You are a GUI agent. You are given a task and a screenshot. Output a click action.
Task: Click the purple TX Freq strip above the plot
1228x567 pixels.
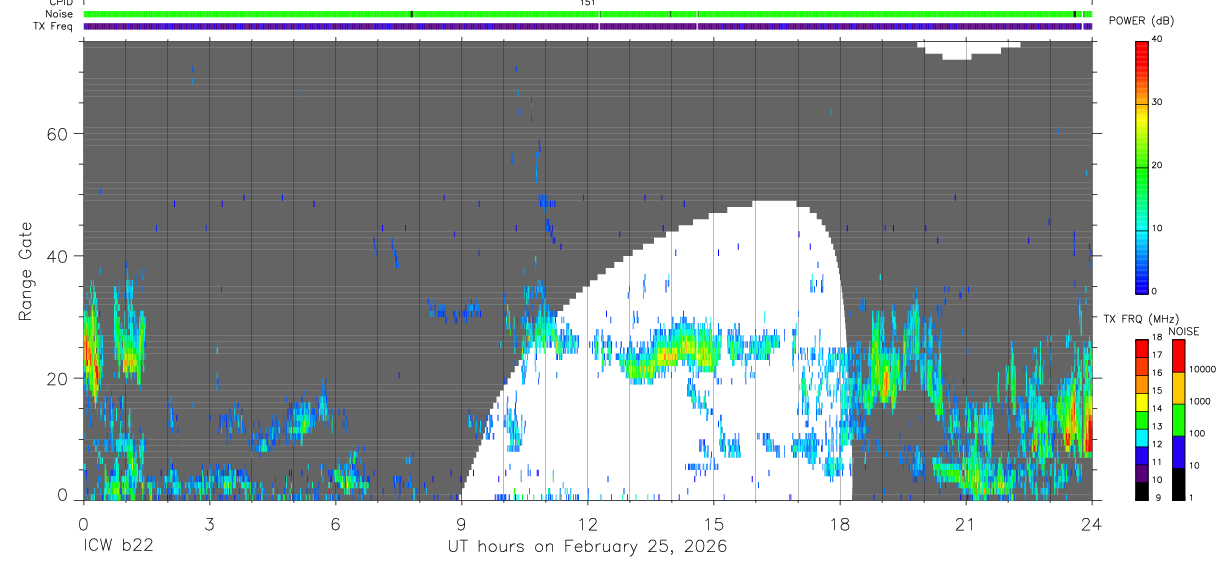[587, 26]
